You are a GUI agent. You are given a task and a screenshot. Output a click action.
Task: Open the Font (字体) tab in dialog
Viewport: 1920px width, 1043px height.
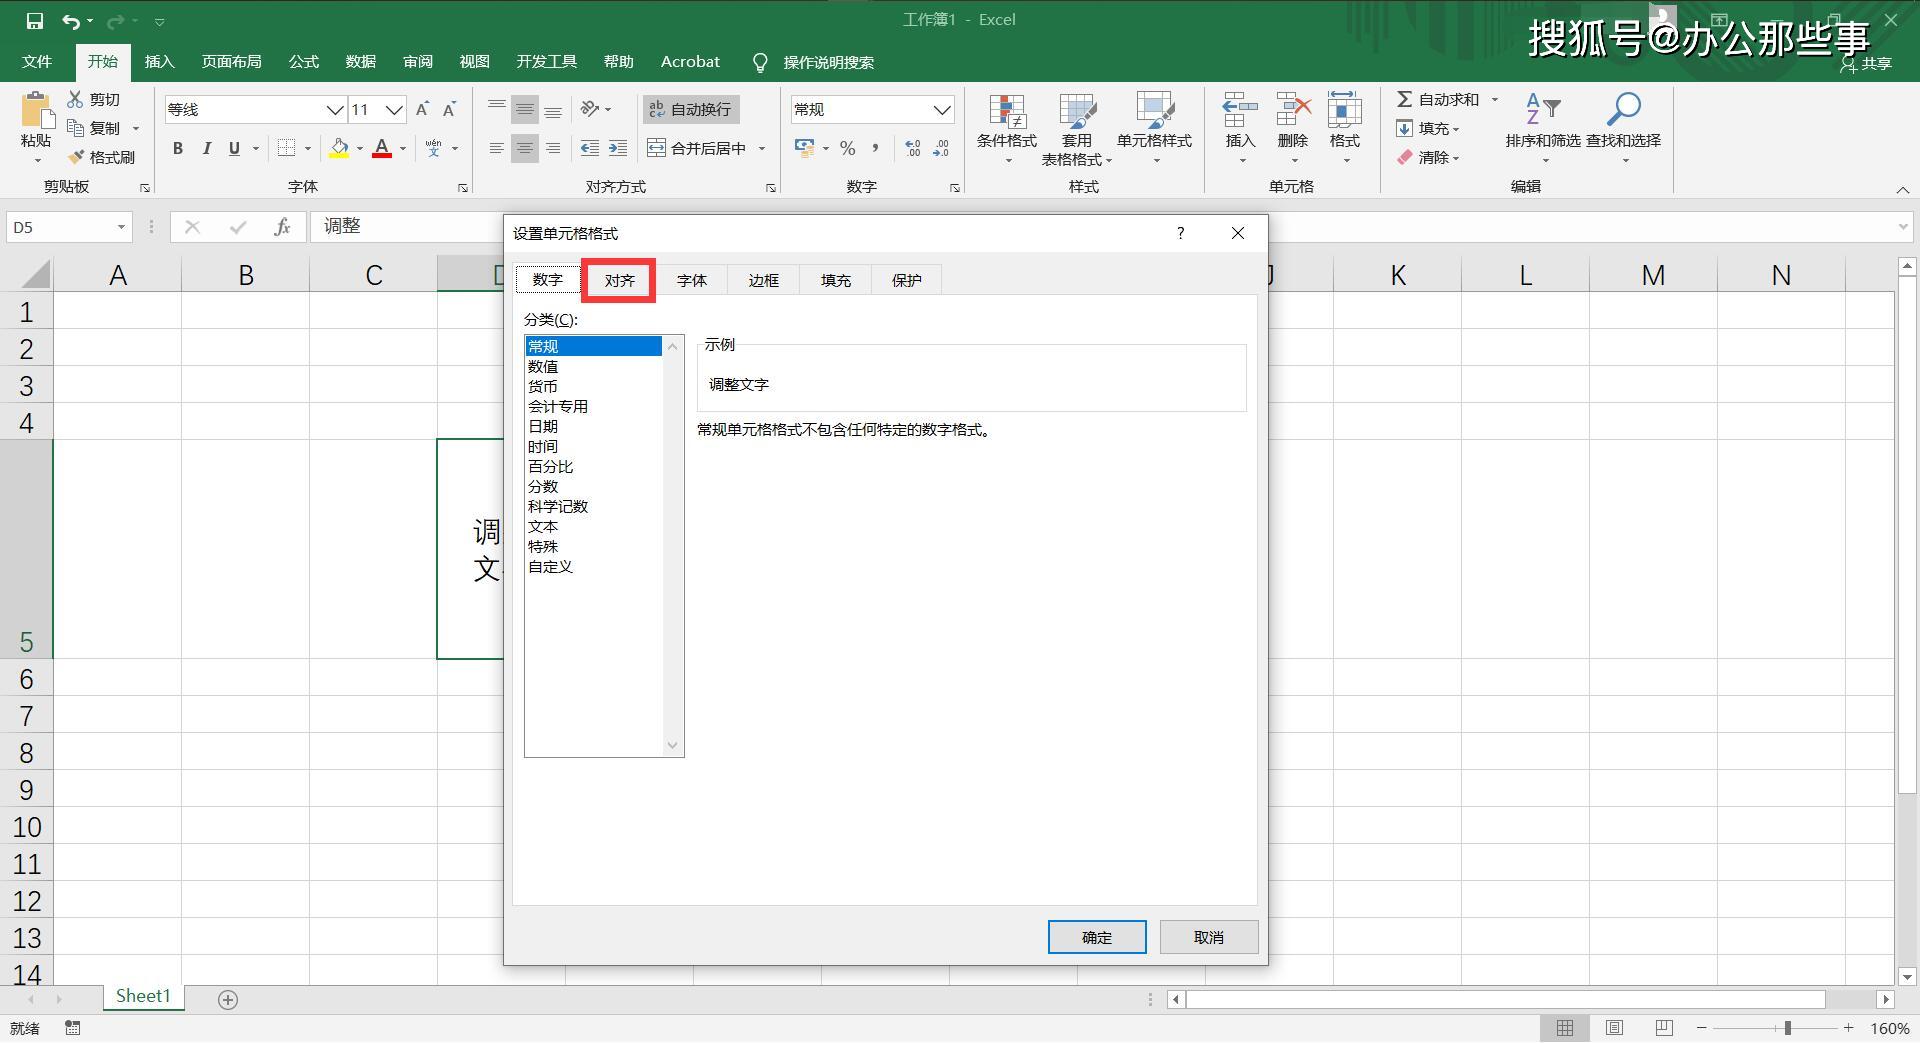point(692,281)
